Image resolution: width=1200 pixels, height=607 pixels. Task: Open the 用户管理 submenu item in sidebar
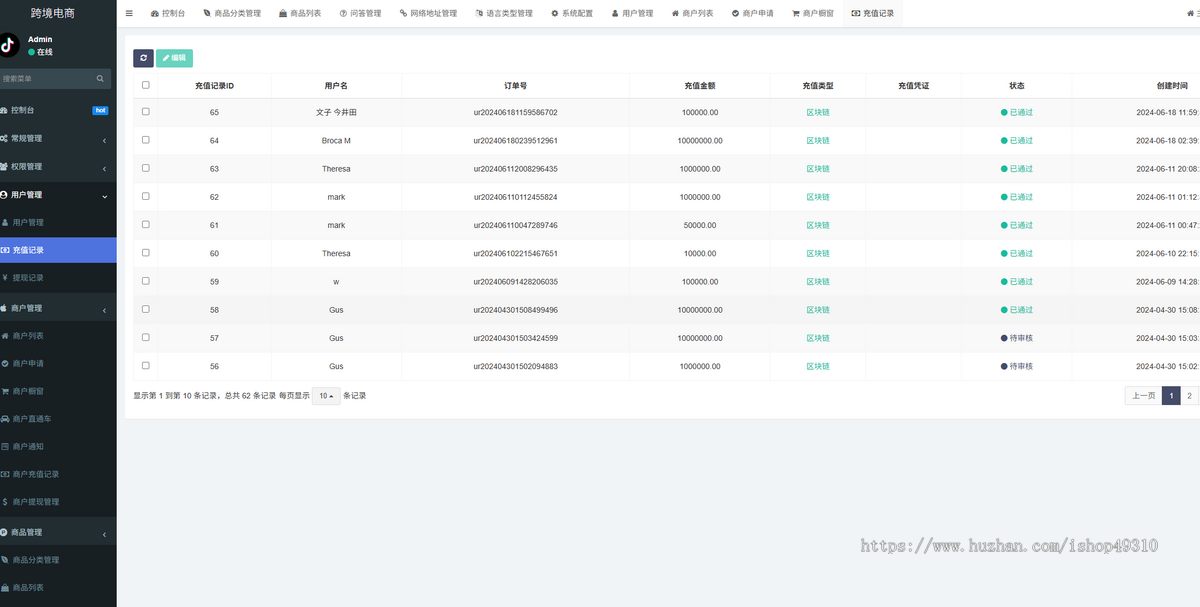coord(58,222)
